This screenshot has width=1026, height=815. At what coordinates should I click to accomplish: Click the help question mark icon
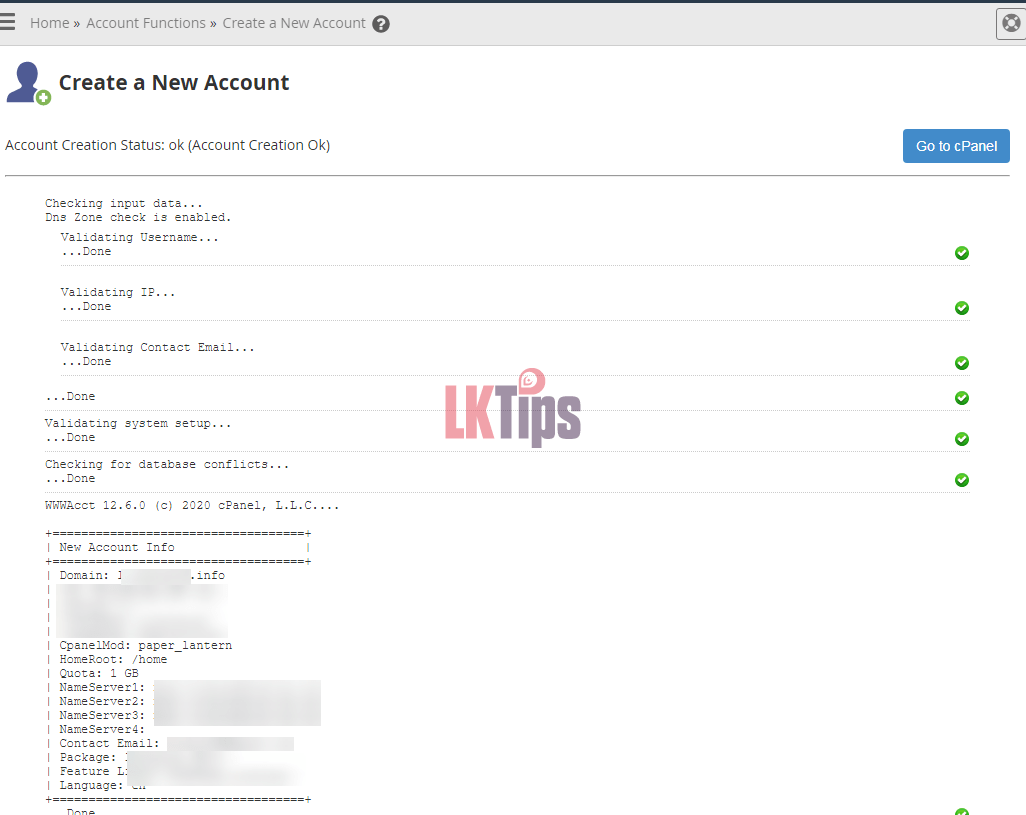tap(381, 24)
